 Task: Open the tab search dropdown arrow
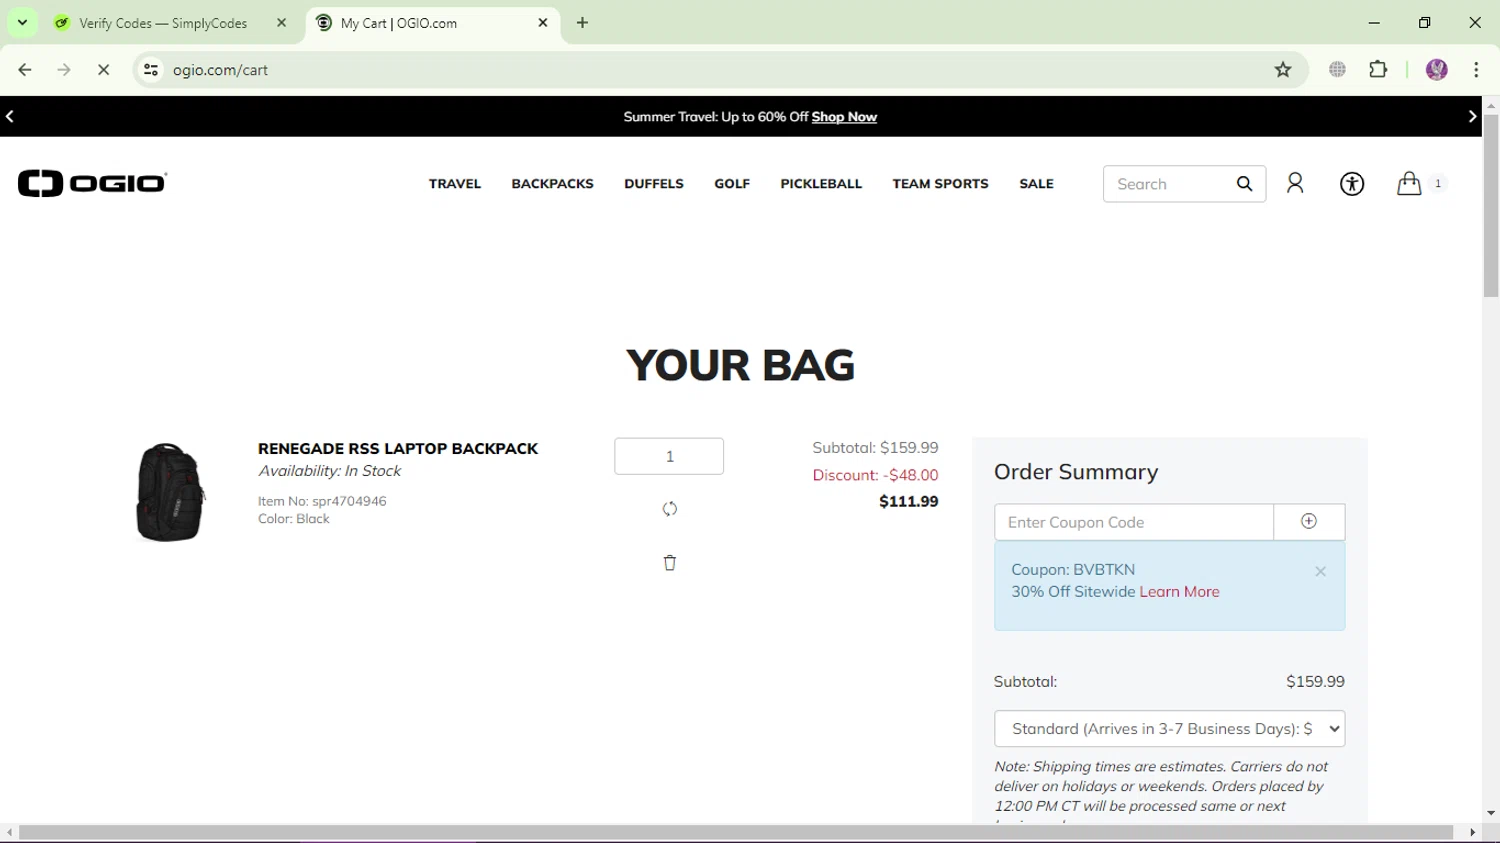click(22, 22)
